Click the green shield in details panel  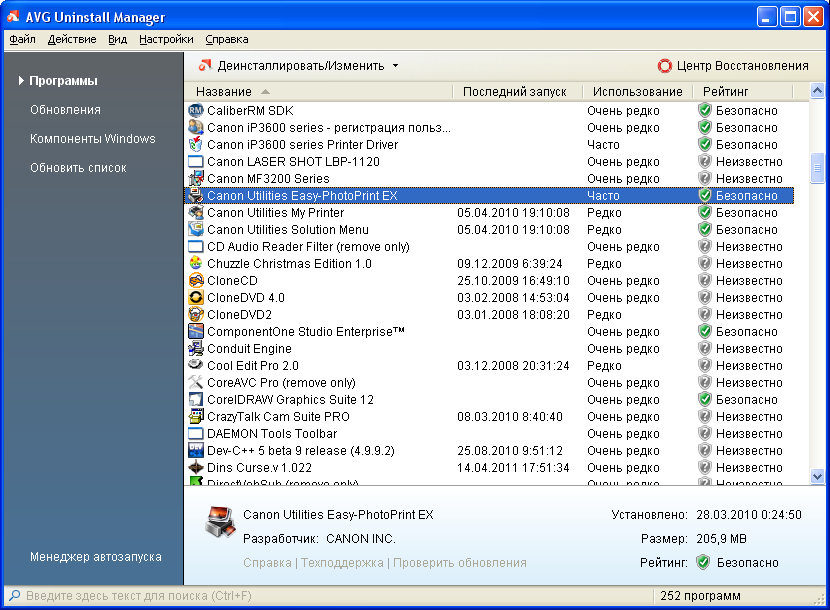pos(703,562)
